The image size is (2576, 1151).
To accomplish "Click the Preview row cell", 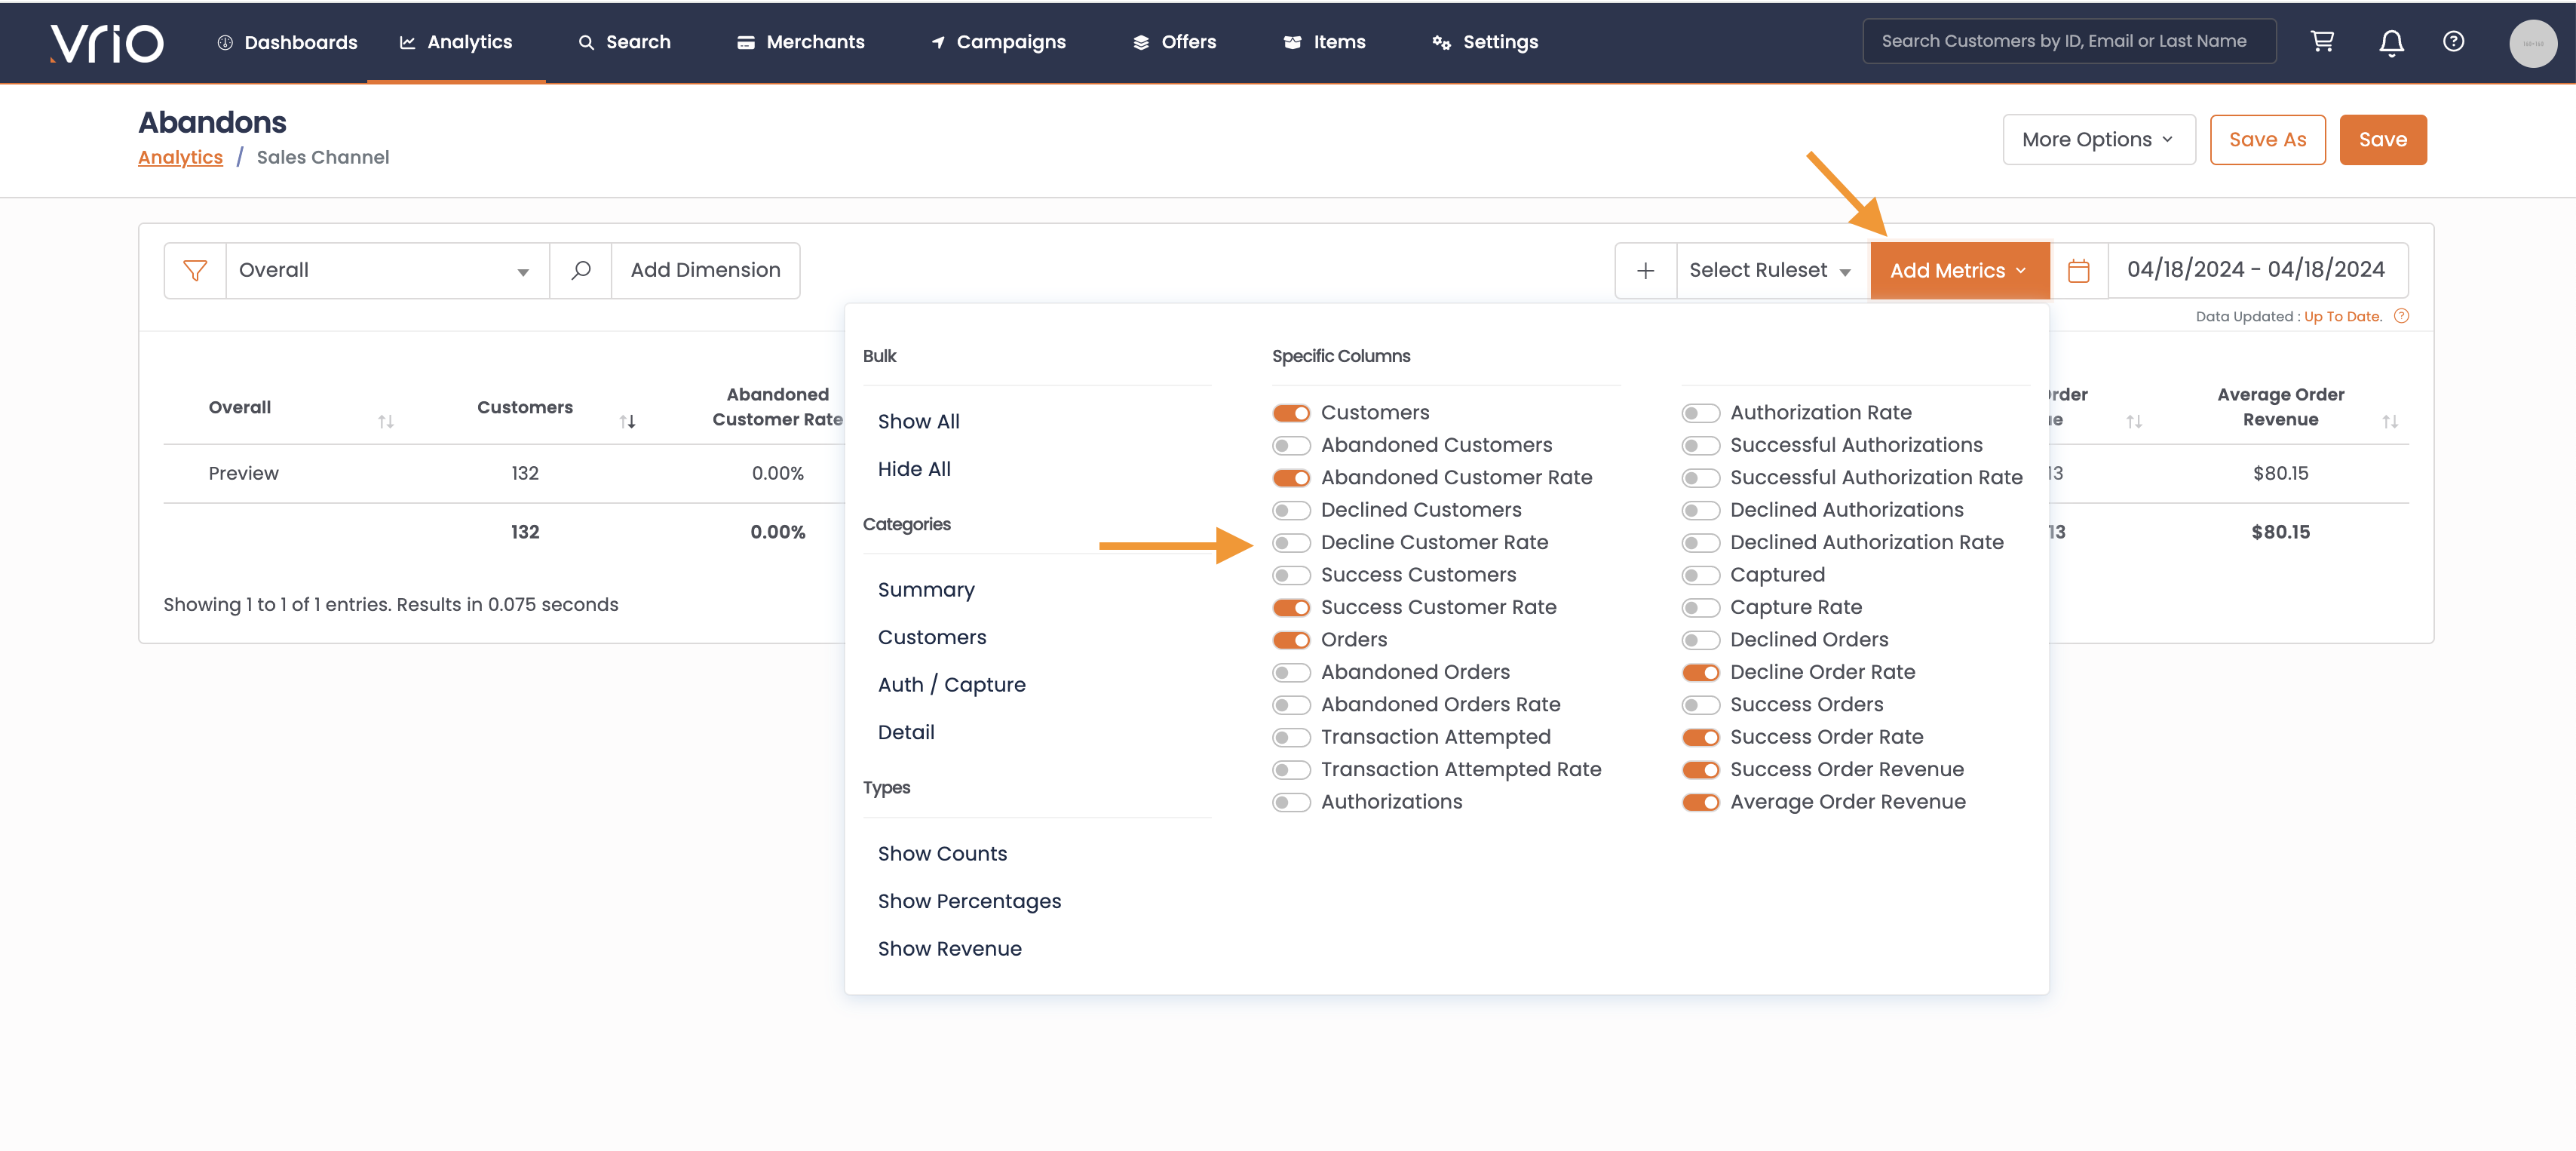I will (x=243, y=474).
